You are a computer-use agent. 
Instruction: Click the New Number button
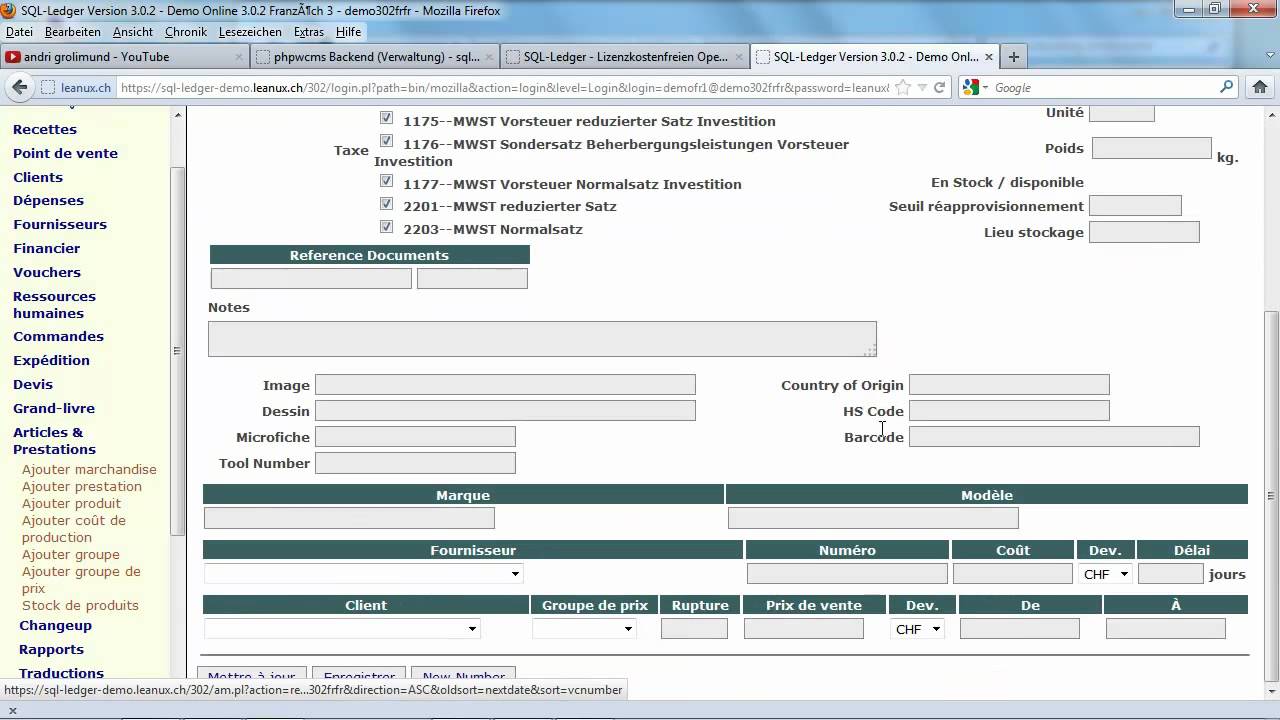pyautogui.click(x=463, y=675)
